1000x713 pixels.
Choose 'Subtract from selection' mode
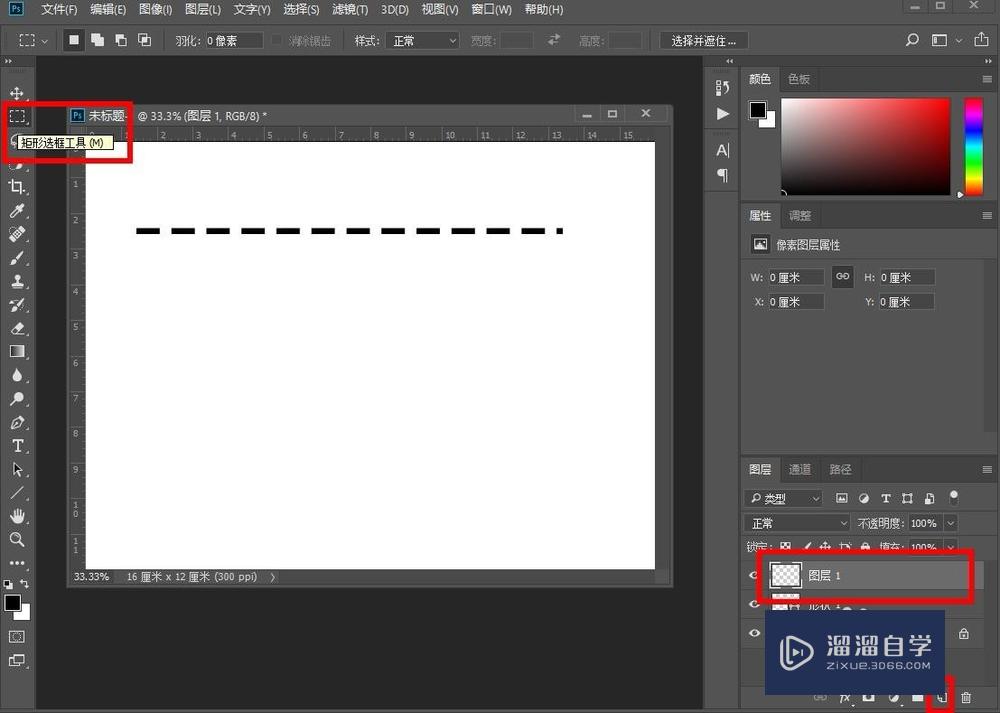(x=121, y=40)
